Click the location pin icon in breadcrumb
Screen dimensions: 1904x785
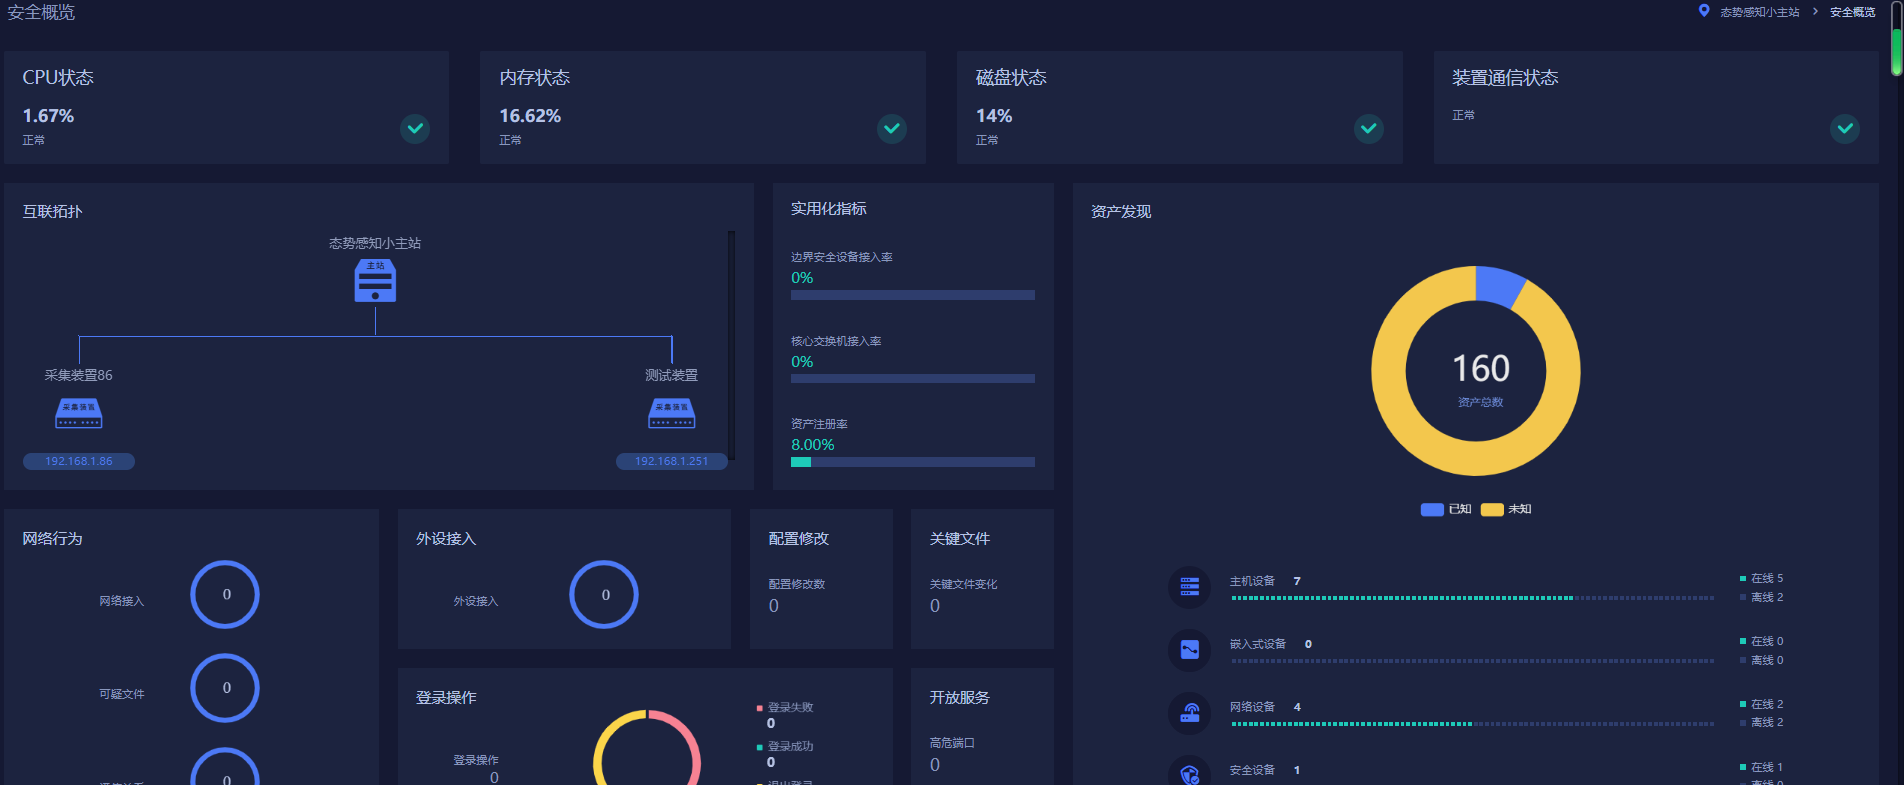click(1704, 11)
